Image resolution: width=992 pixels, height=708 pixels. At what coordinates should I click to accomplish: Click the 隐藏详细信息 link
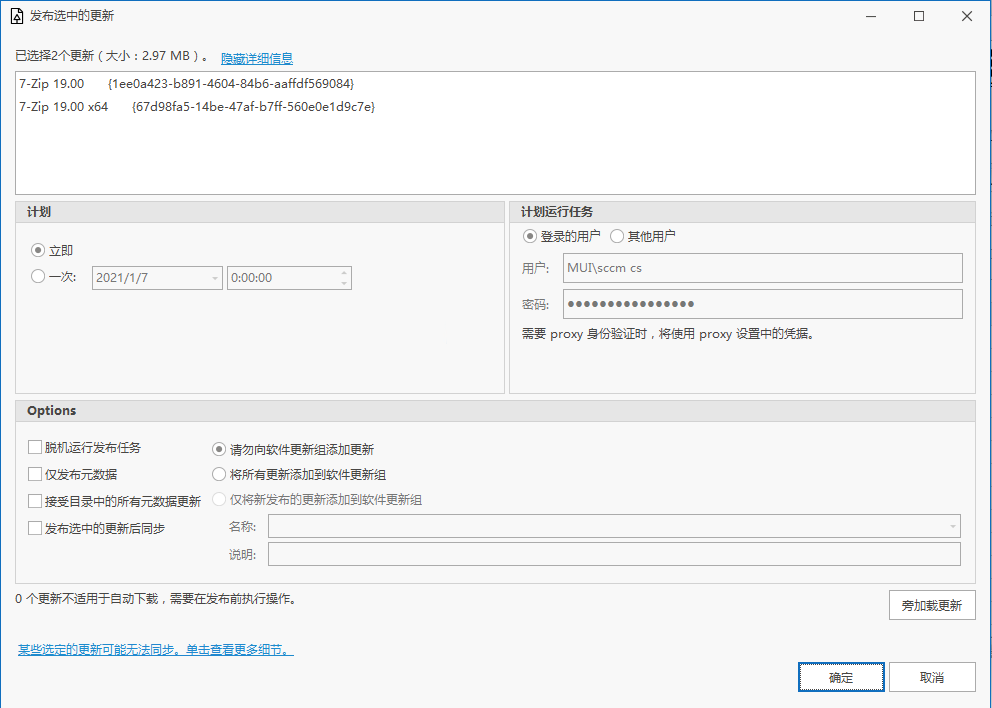257,58
